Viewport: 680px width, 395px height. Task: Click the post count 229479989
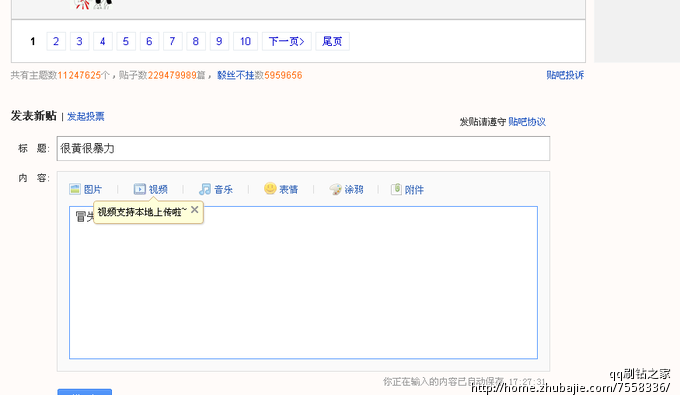pyautogui.click(x=172, y=75)
